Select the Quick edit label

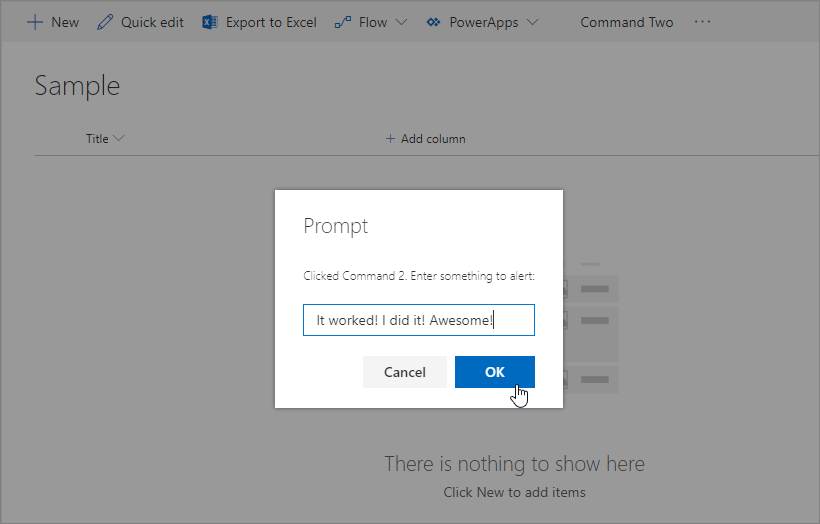click(152, 22)
